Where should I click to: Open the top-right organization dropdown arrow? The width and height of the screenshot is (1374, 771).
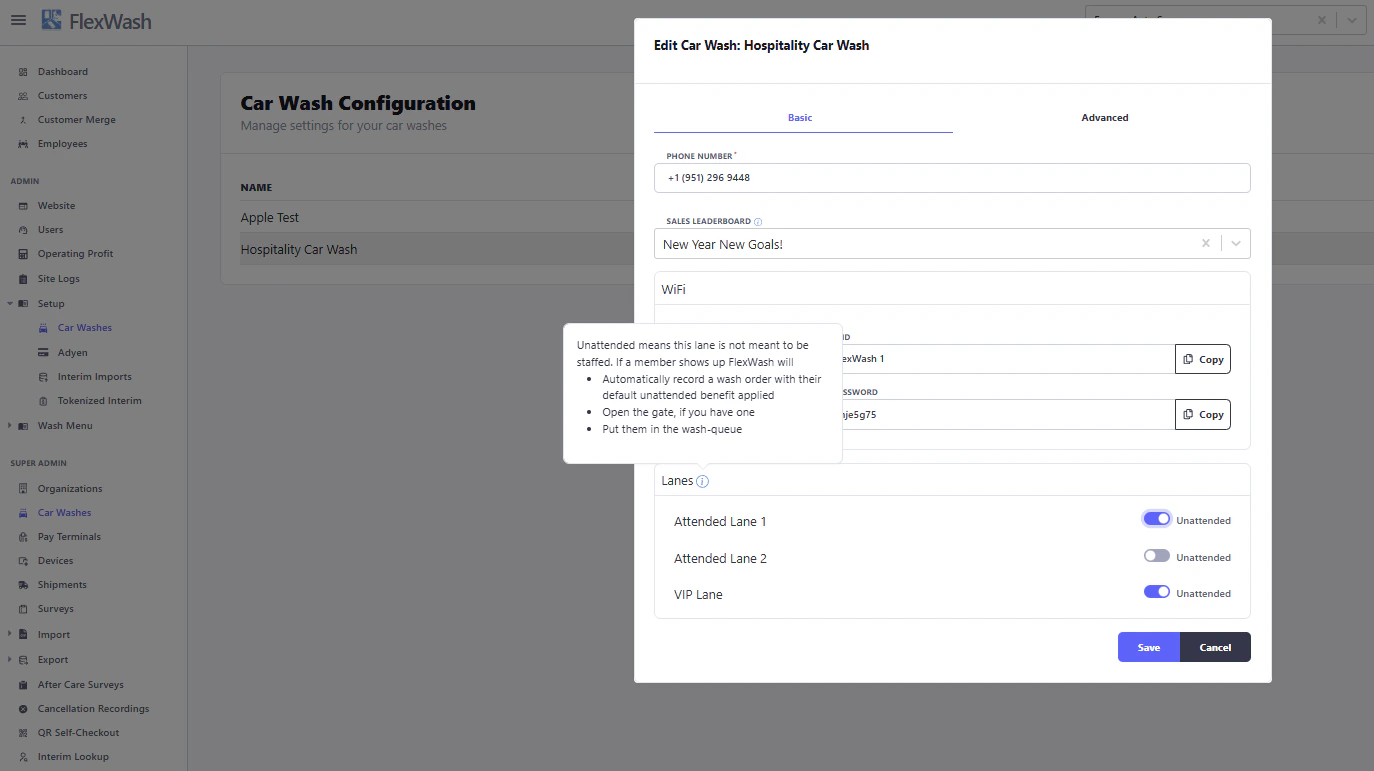pyautogui.click(x=1351, y=19)
